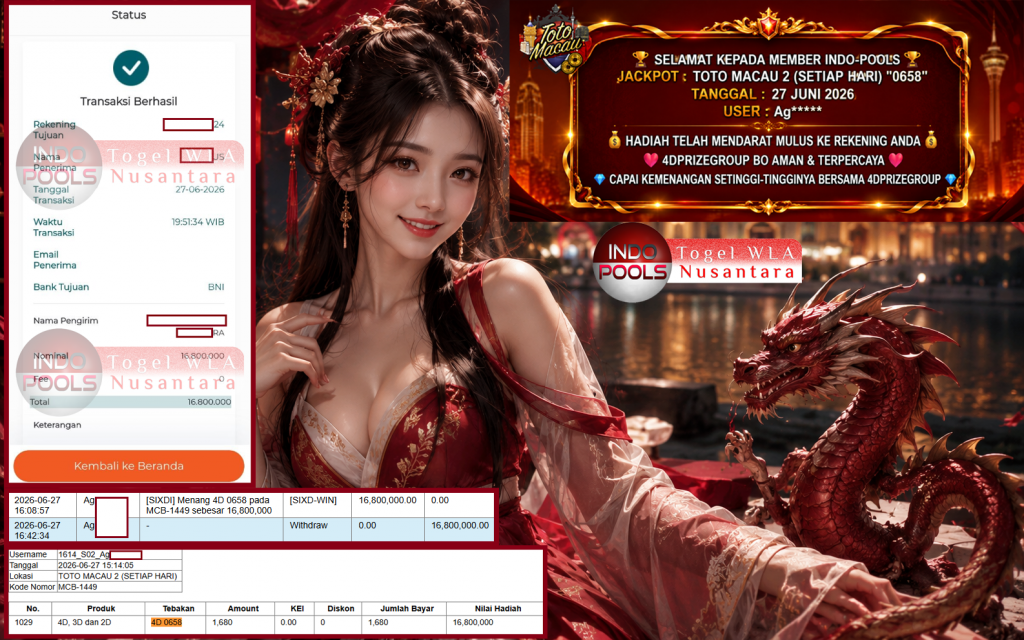Screen dimensions: 1024x640
Task: Select 16,800,000.00 in the SIXD-WIN row
Action: coord(387,500)
